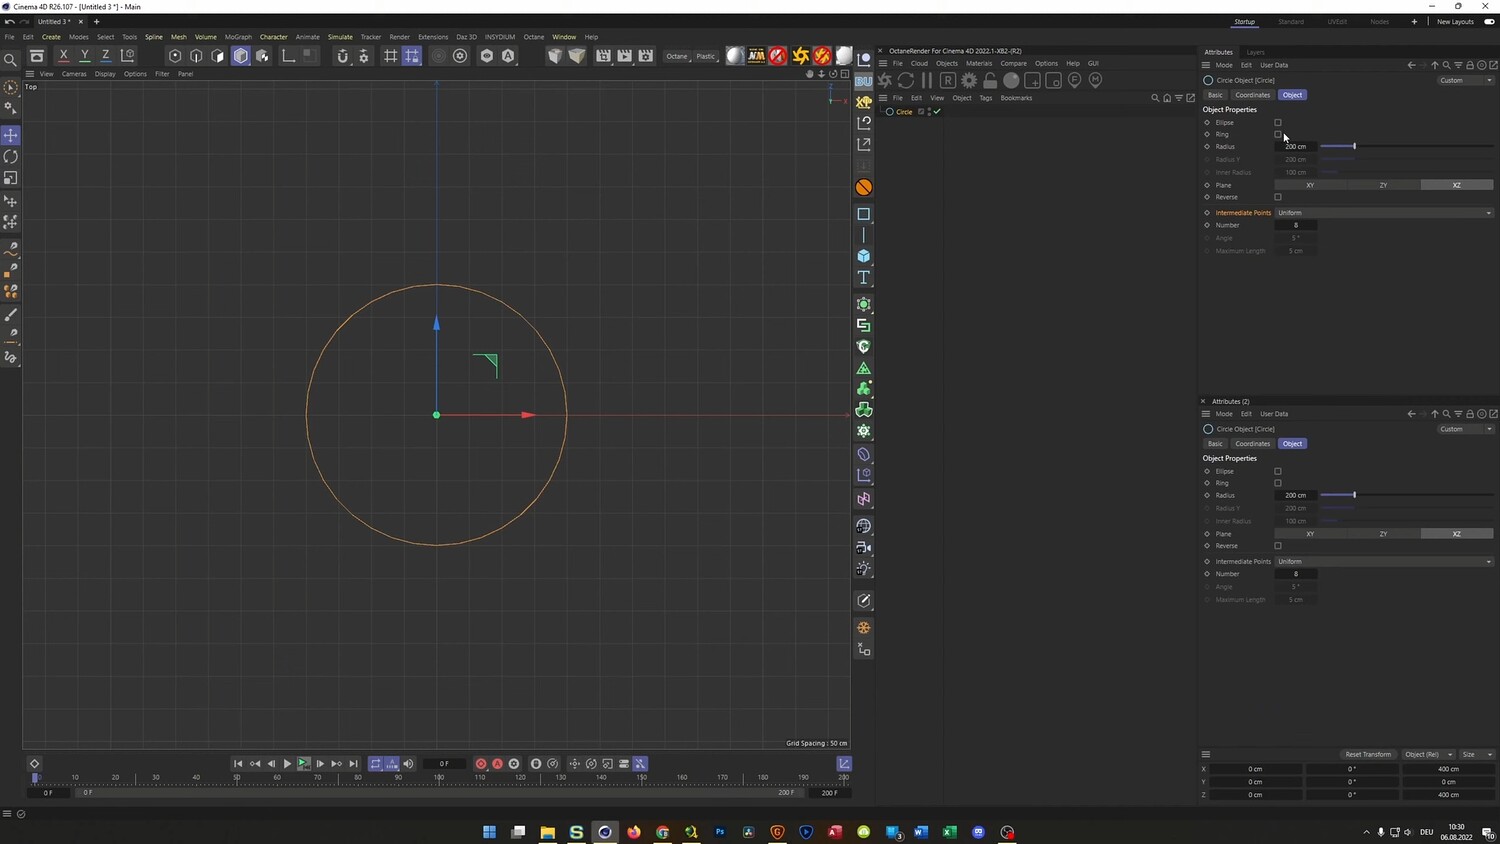
Task: Set Plane to ZY in Attributes (2)
Action: pyautogui.click(x=1383, y=534)
